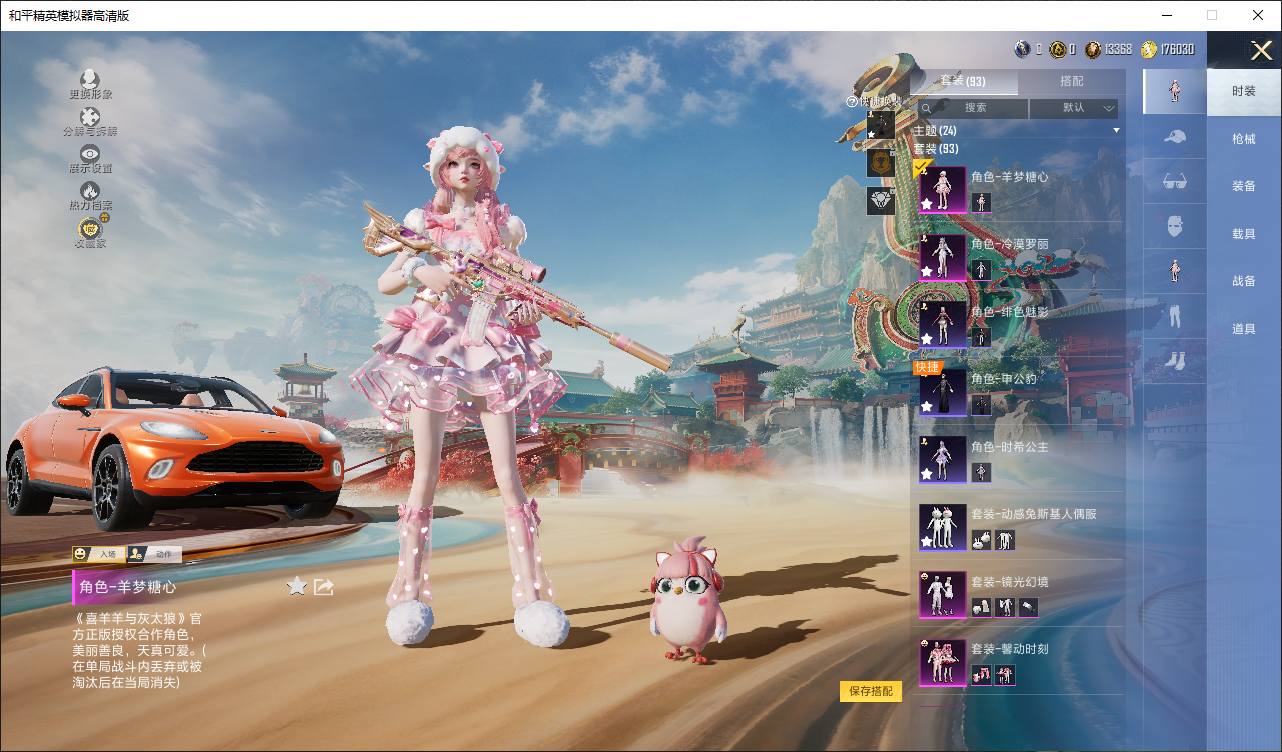Select the 动作 action tag
The width and height of the screenshot is (1282, 752).
[154, 554]
